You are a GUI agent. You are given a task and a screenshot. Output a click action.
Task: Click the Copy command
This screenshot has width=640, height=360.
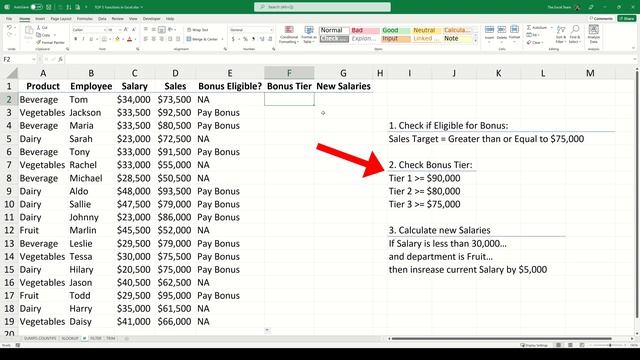tap(44, 35)
